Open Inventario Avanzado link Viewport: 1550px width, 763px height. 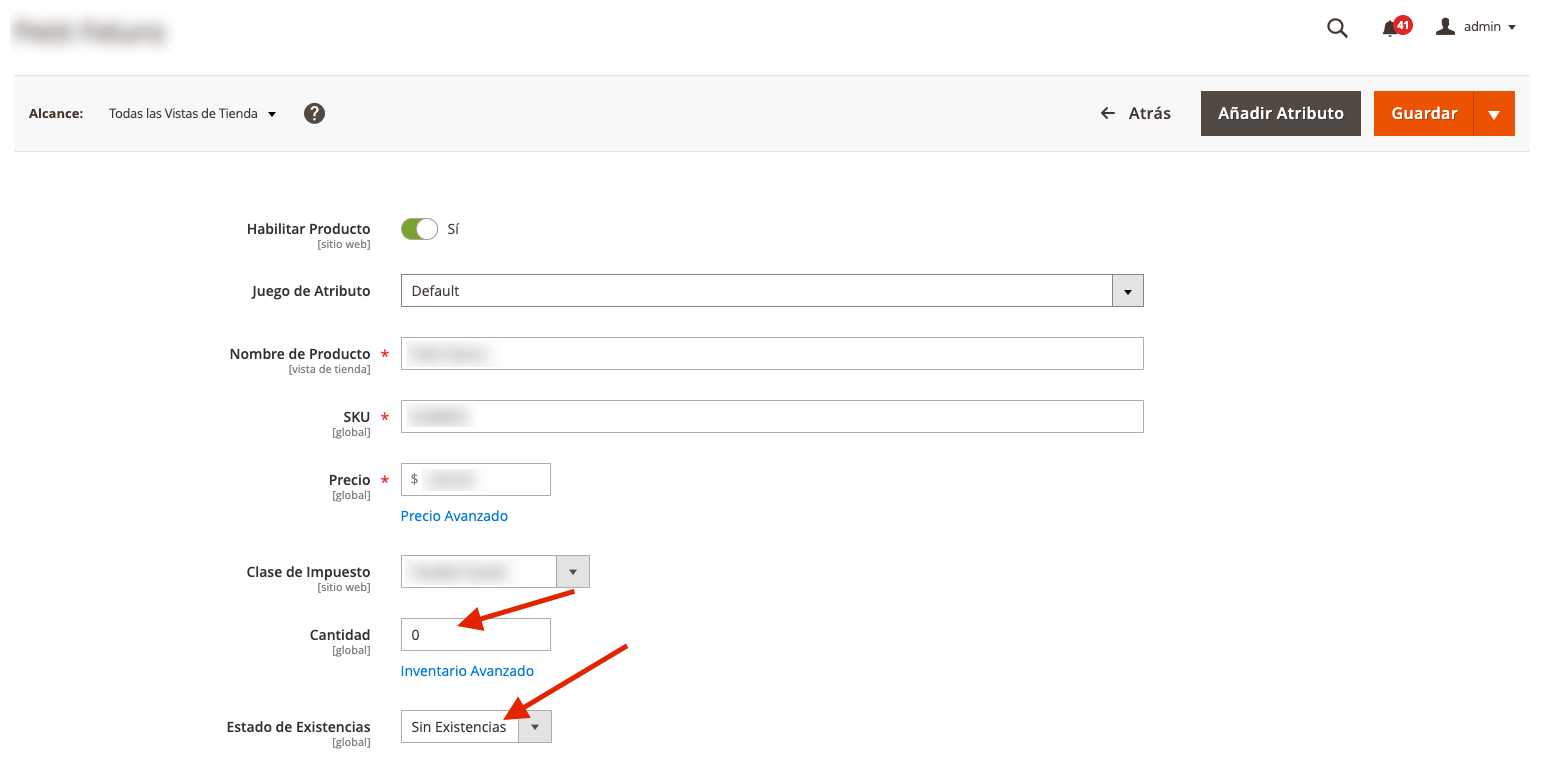click(x=467, y=671)
